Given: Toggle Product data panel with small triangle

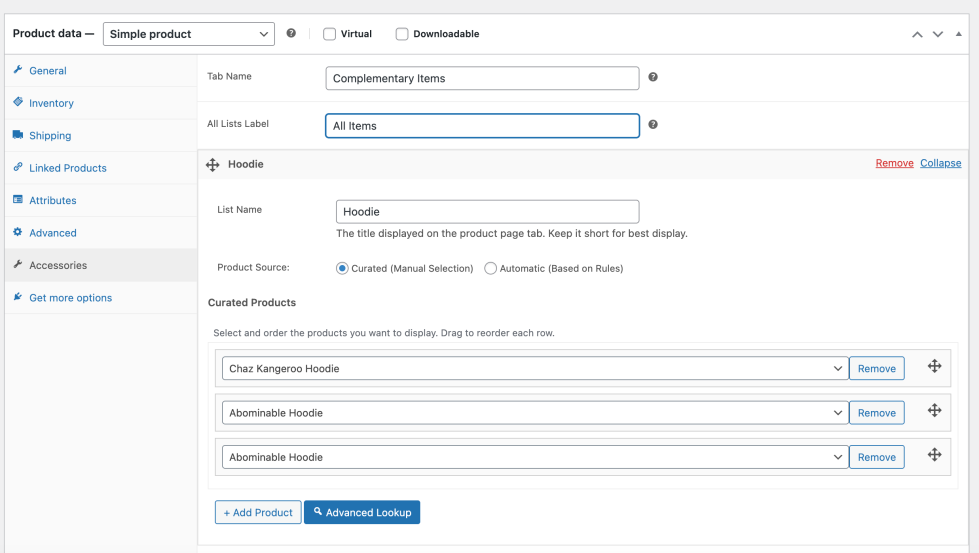Looking at the screenshot, I should [x=959, y=34].
